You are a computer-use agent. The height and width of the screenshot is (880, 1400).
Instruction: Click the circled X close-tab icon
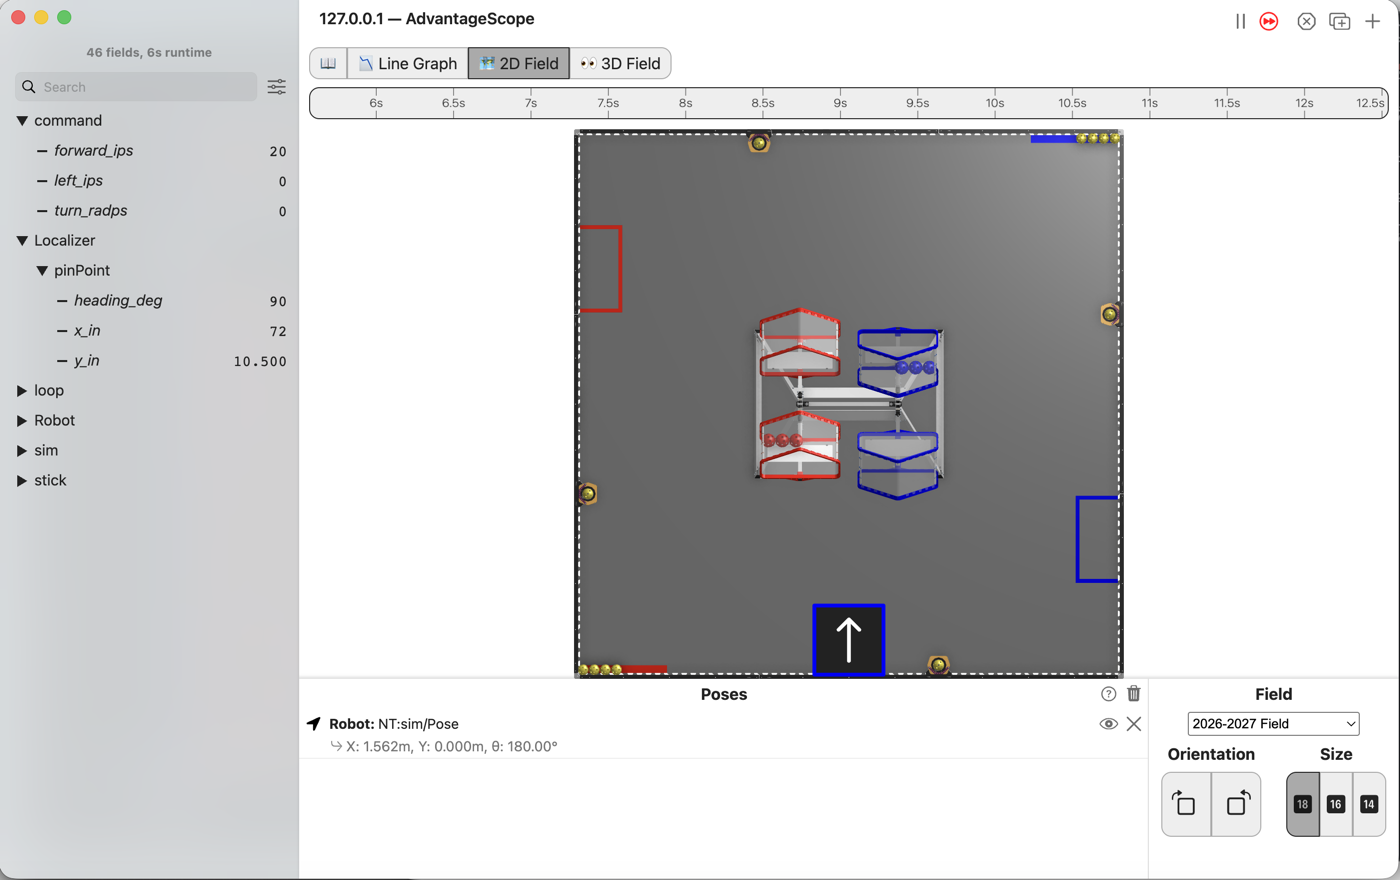tap(1306, 21)
